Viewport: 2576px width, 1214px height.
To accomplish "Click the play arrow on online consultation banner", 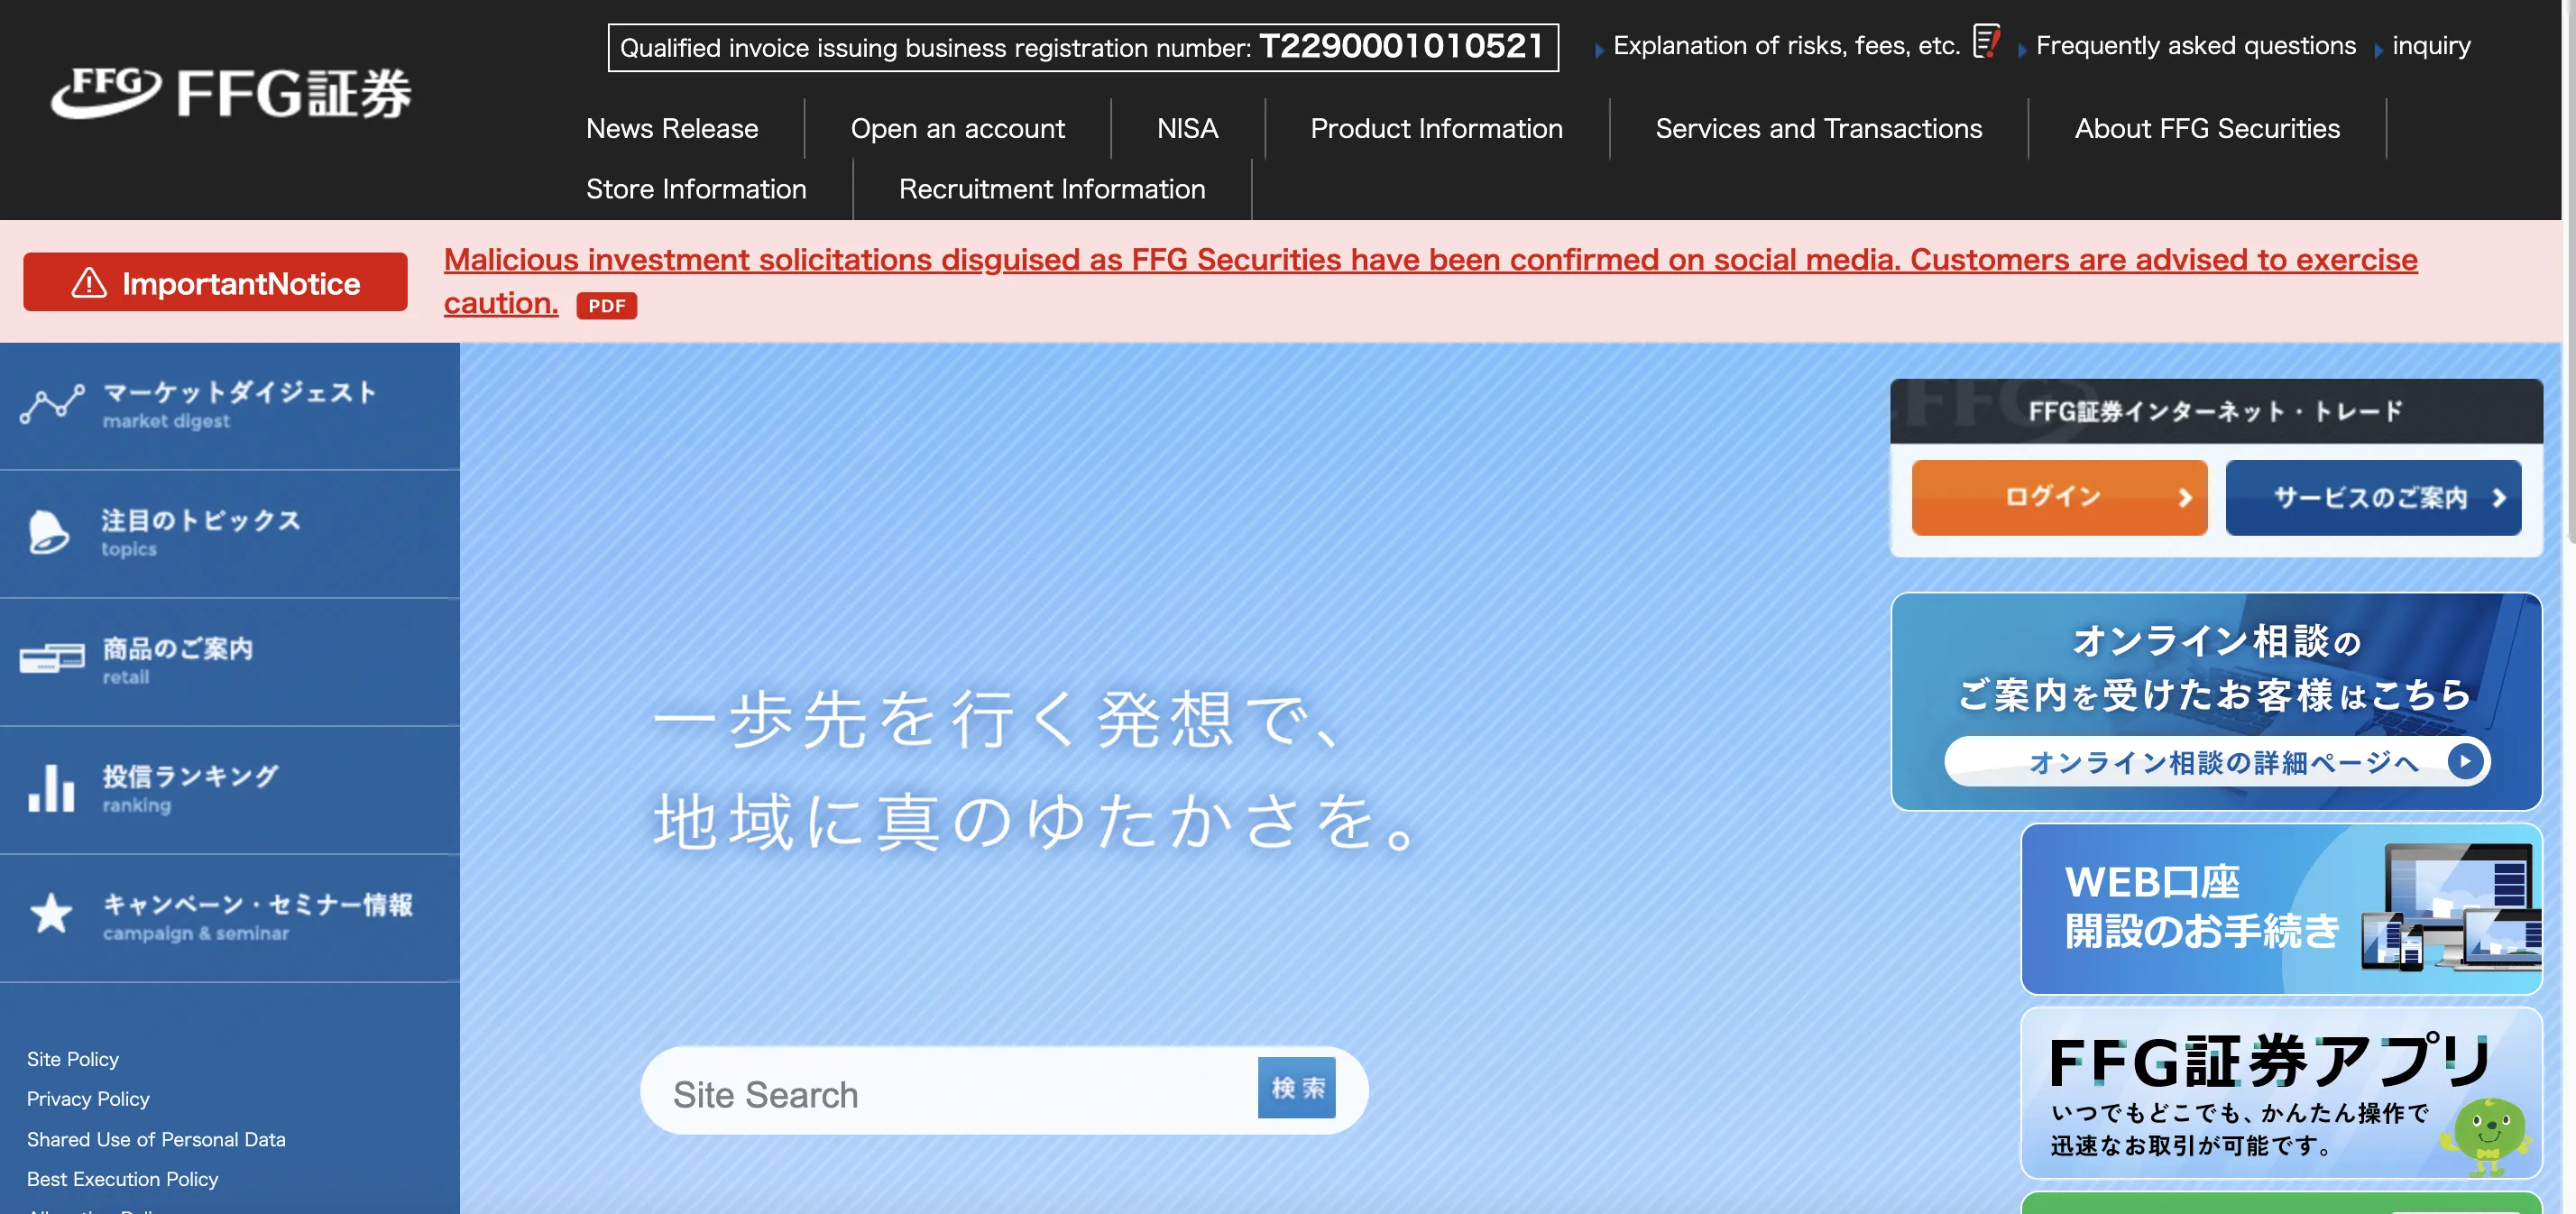I will tap(2465, 762).
